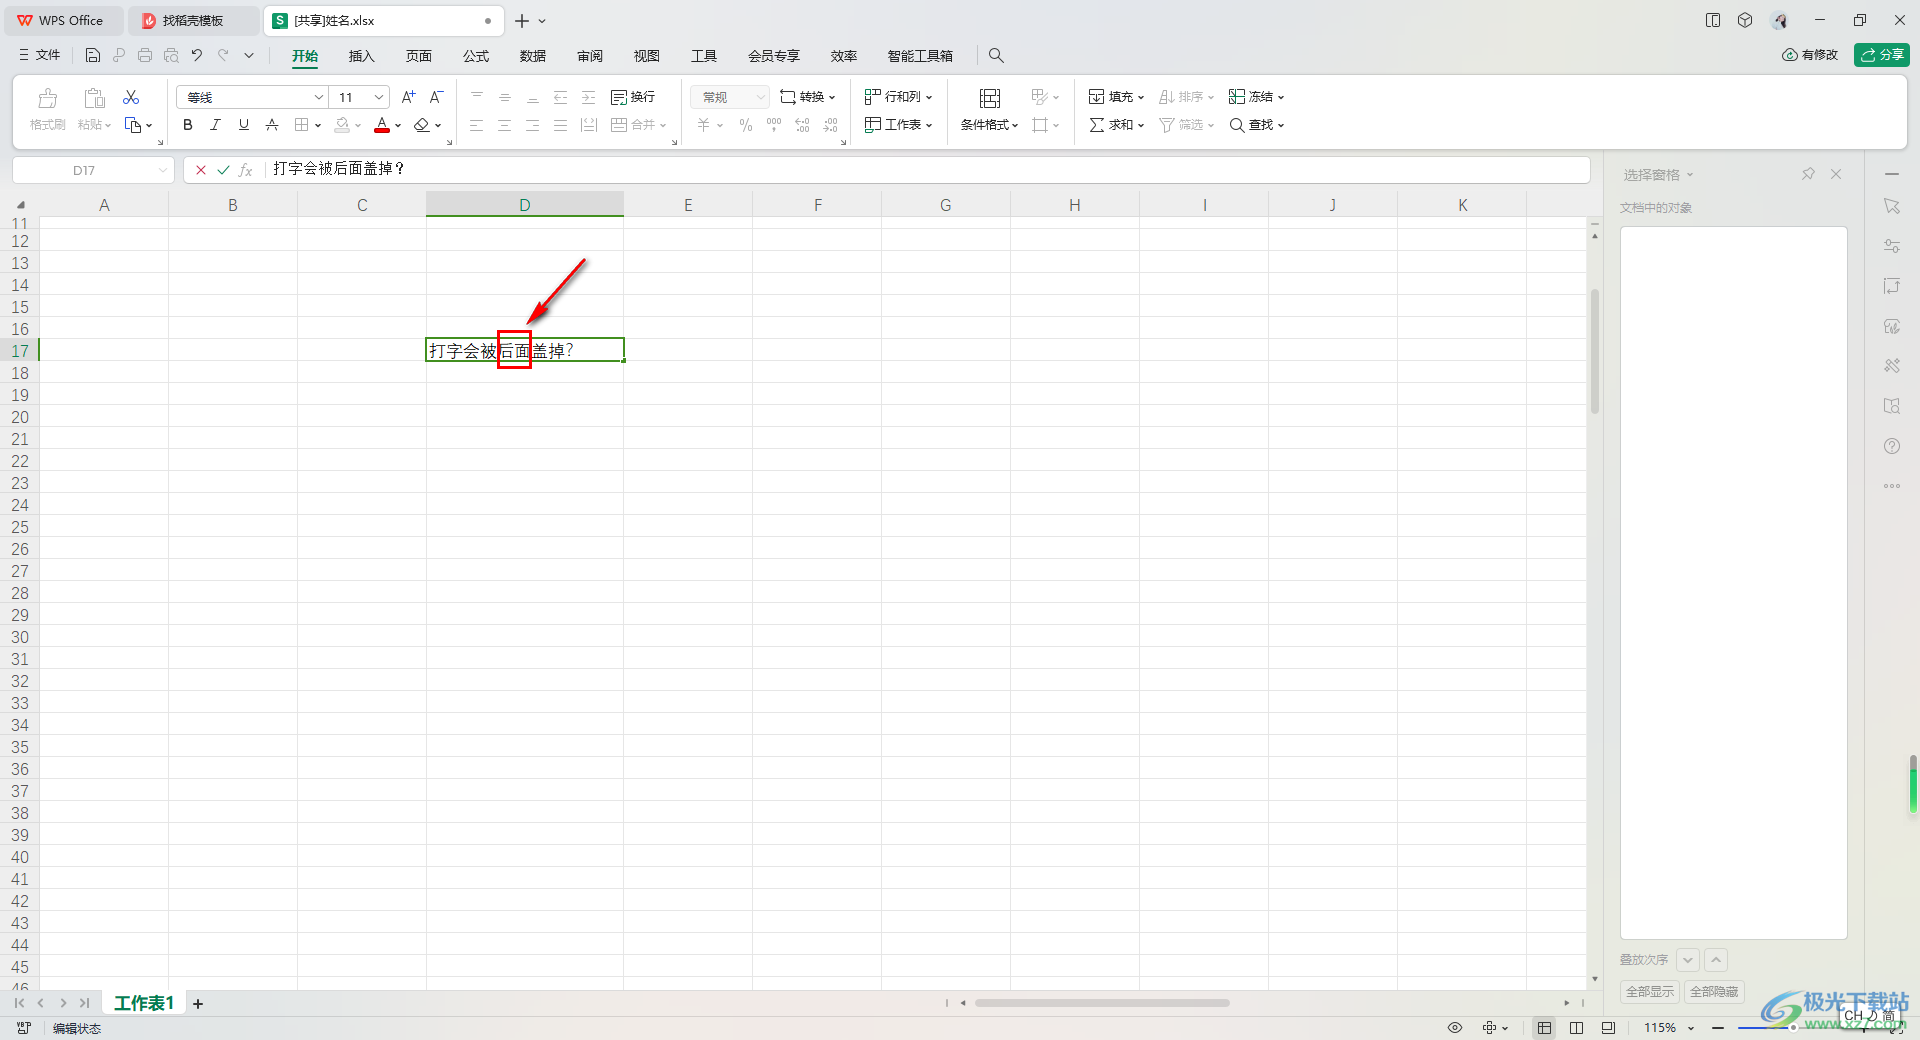
Task: Expand the Merge (合并) dropdown
Action: click(662, 126)
